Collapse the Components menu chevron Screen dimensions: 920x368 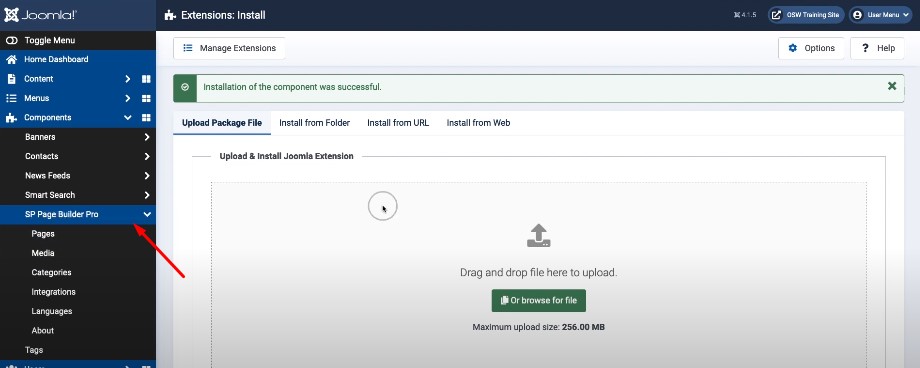[x=127, y=117]
